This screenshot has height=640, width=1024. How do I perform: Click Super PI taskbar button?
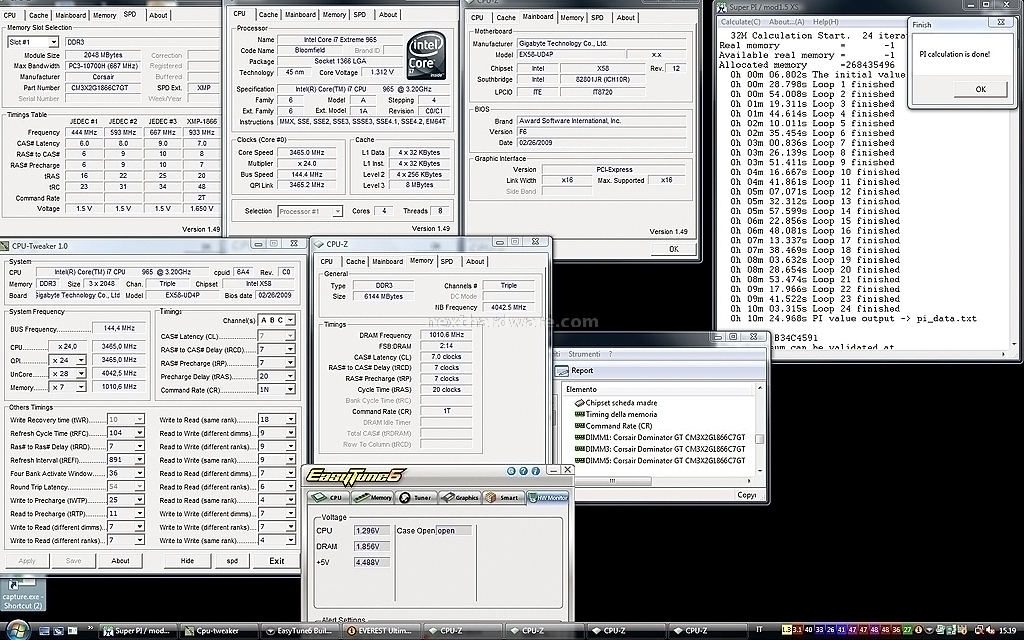(x=136, y=631)
